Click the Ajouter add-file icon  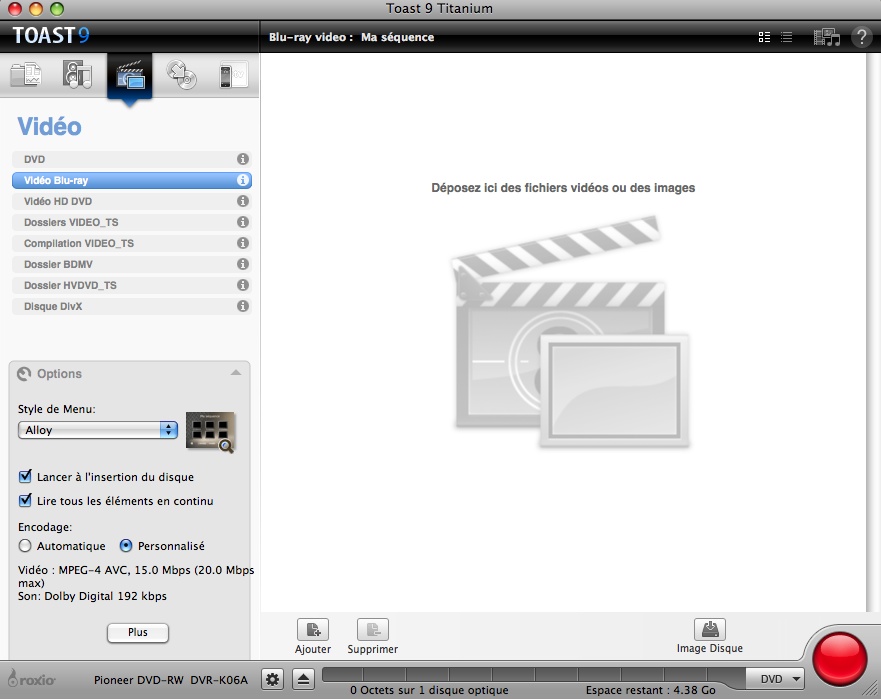coord(313,629)
